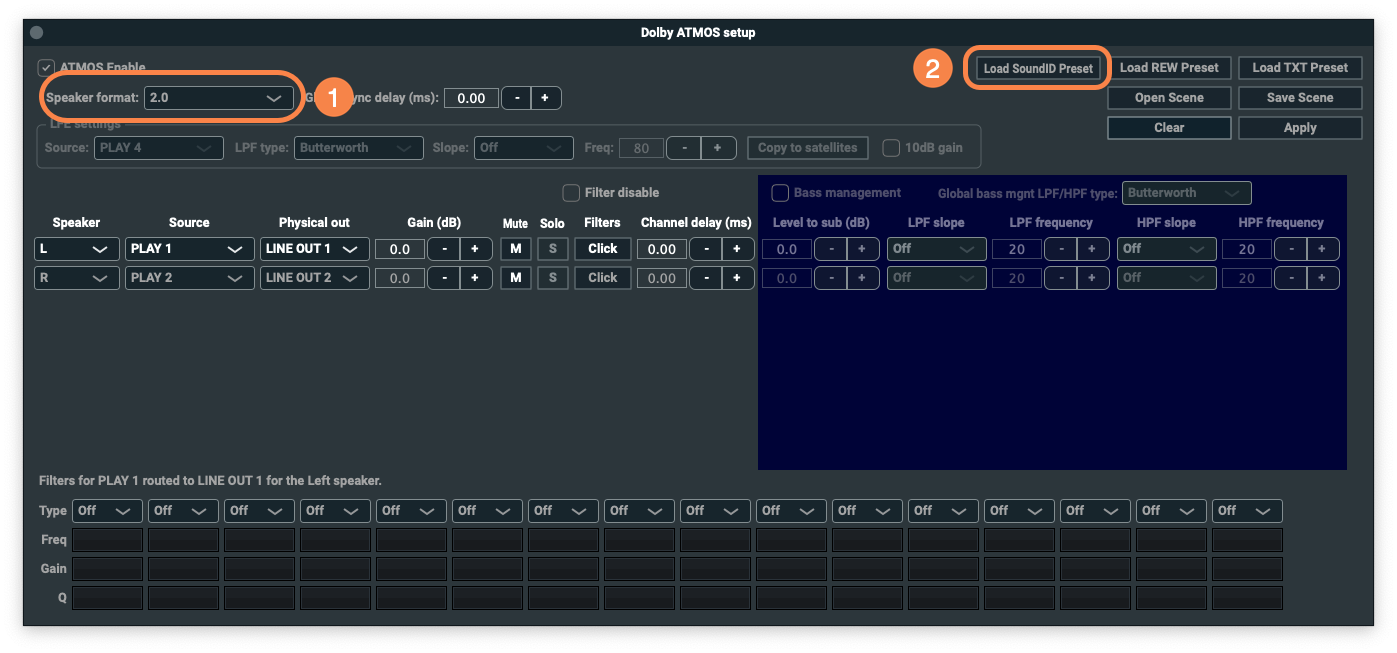
Task: Click the Filters button for R speaker
Action: pos(603,278)
